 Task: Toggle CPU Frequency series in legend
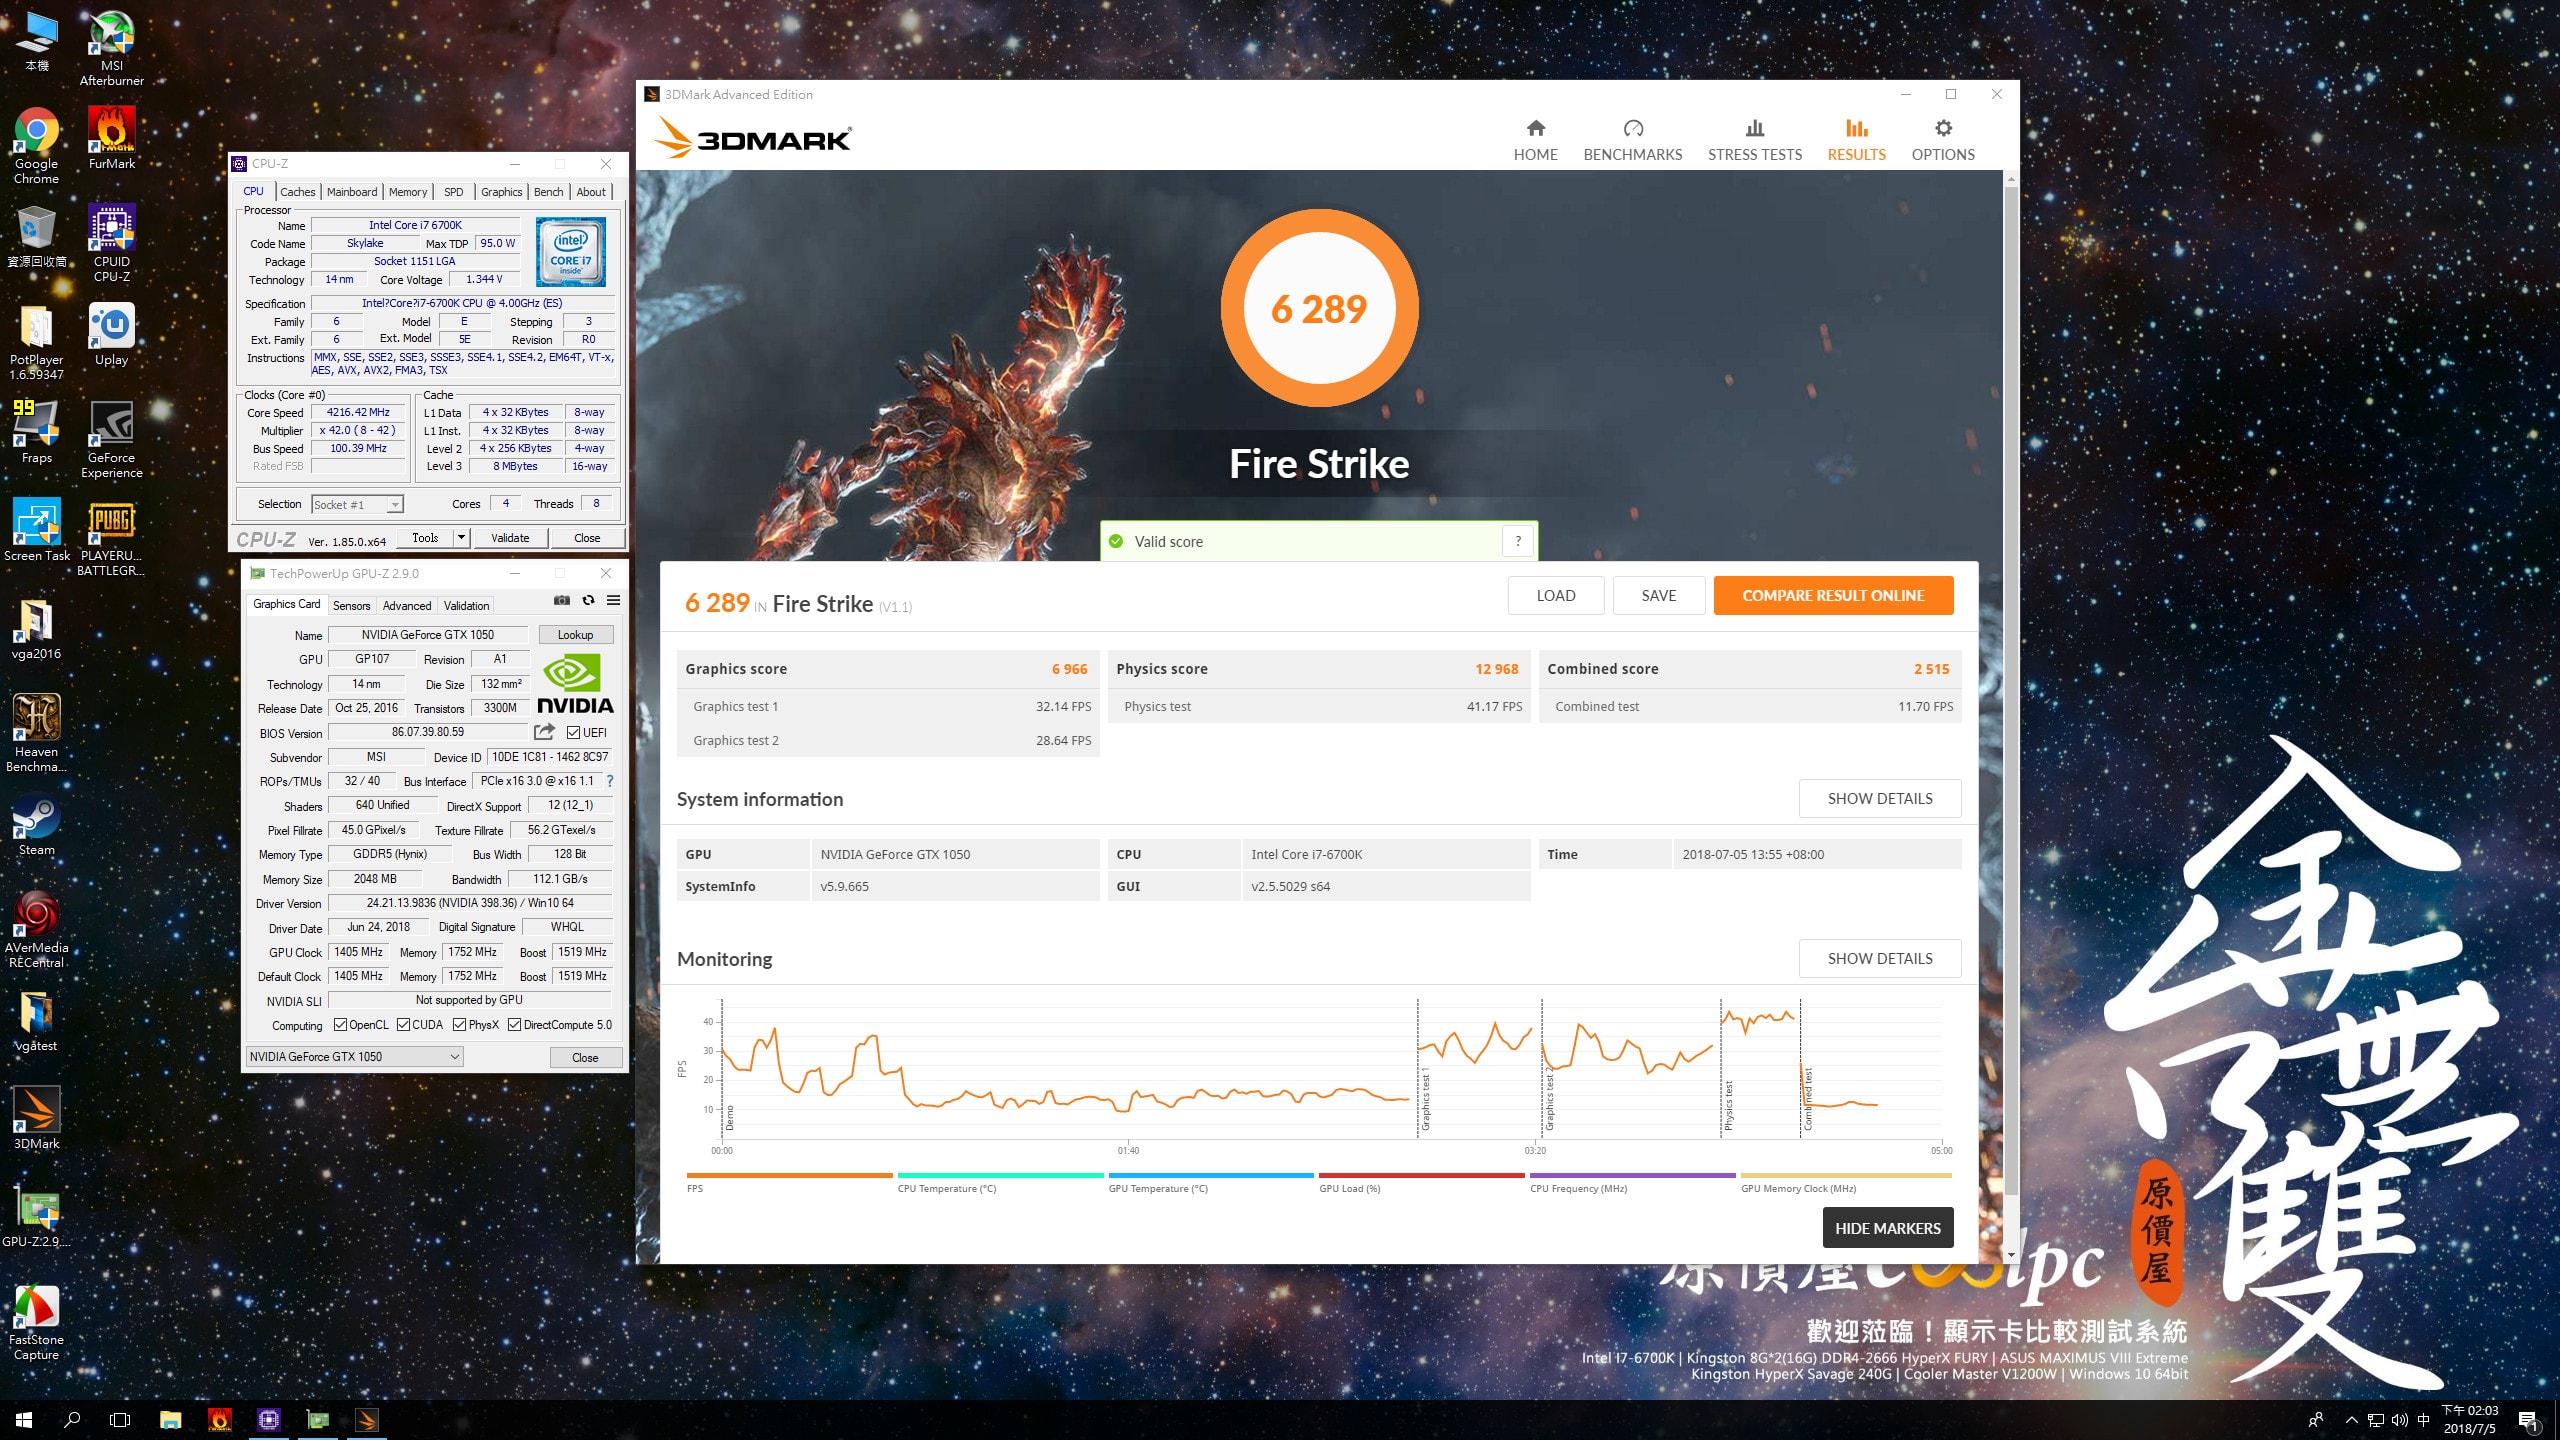tap(1633, 1183)
